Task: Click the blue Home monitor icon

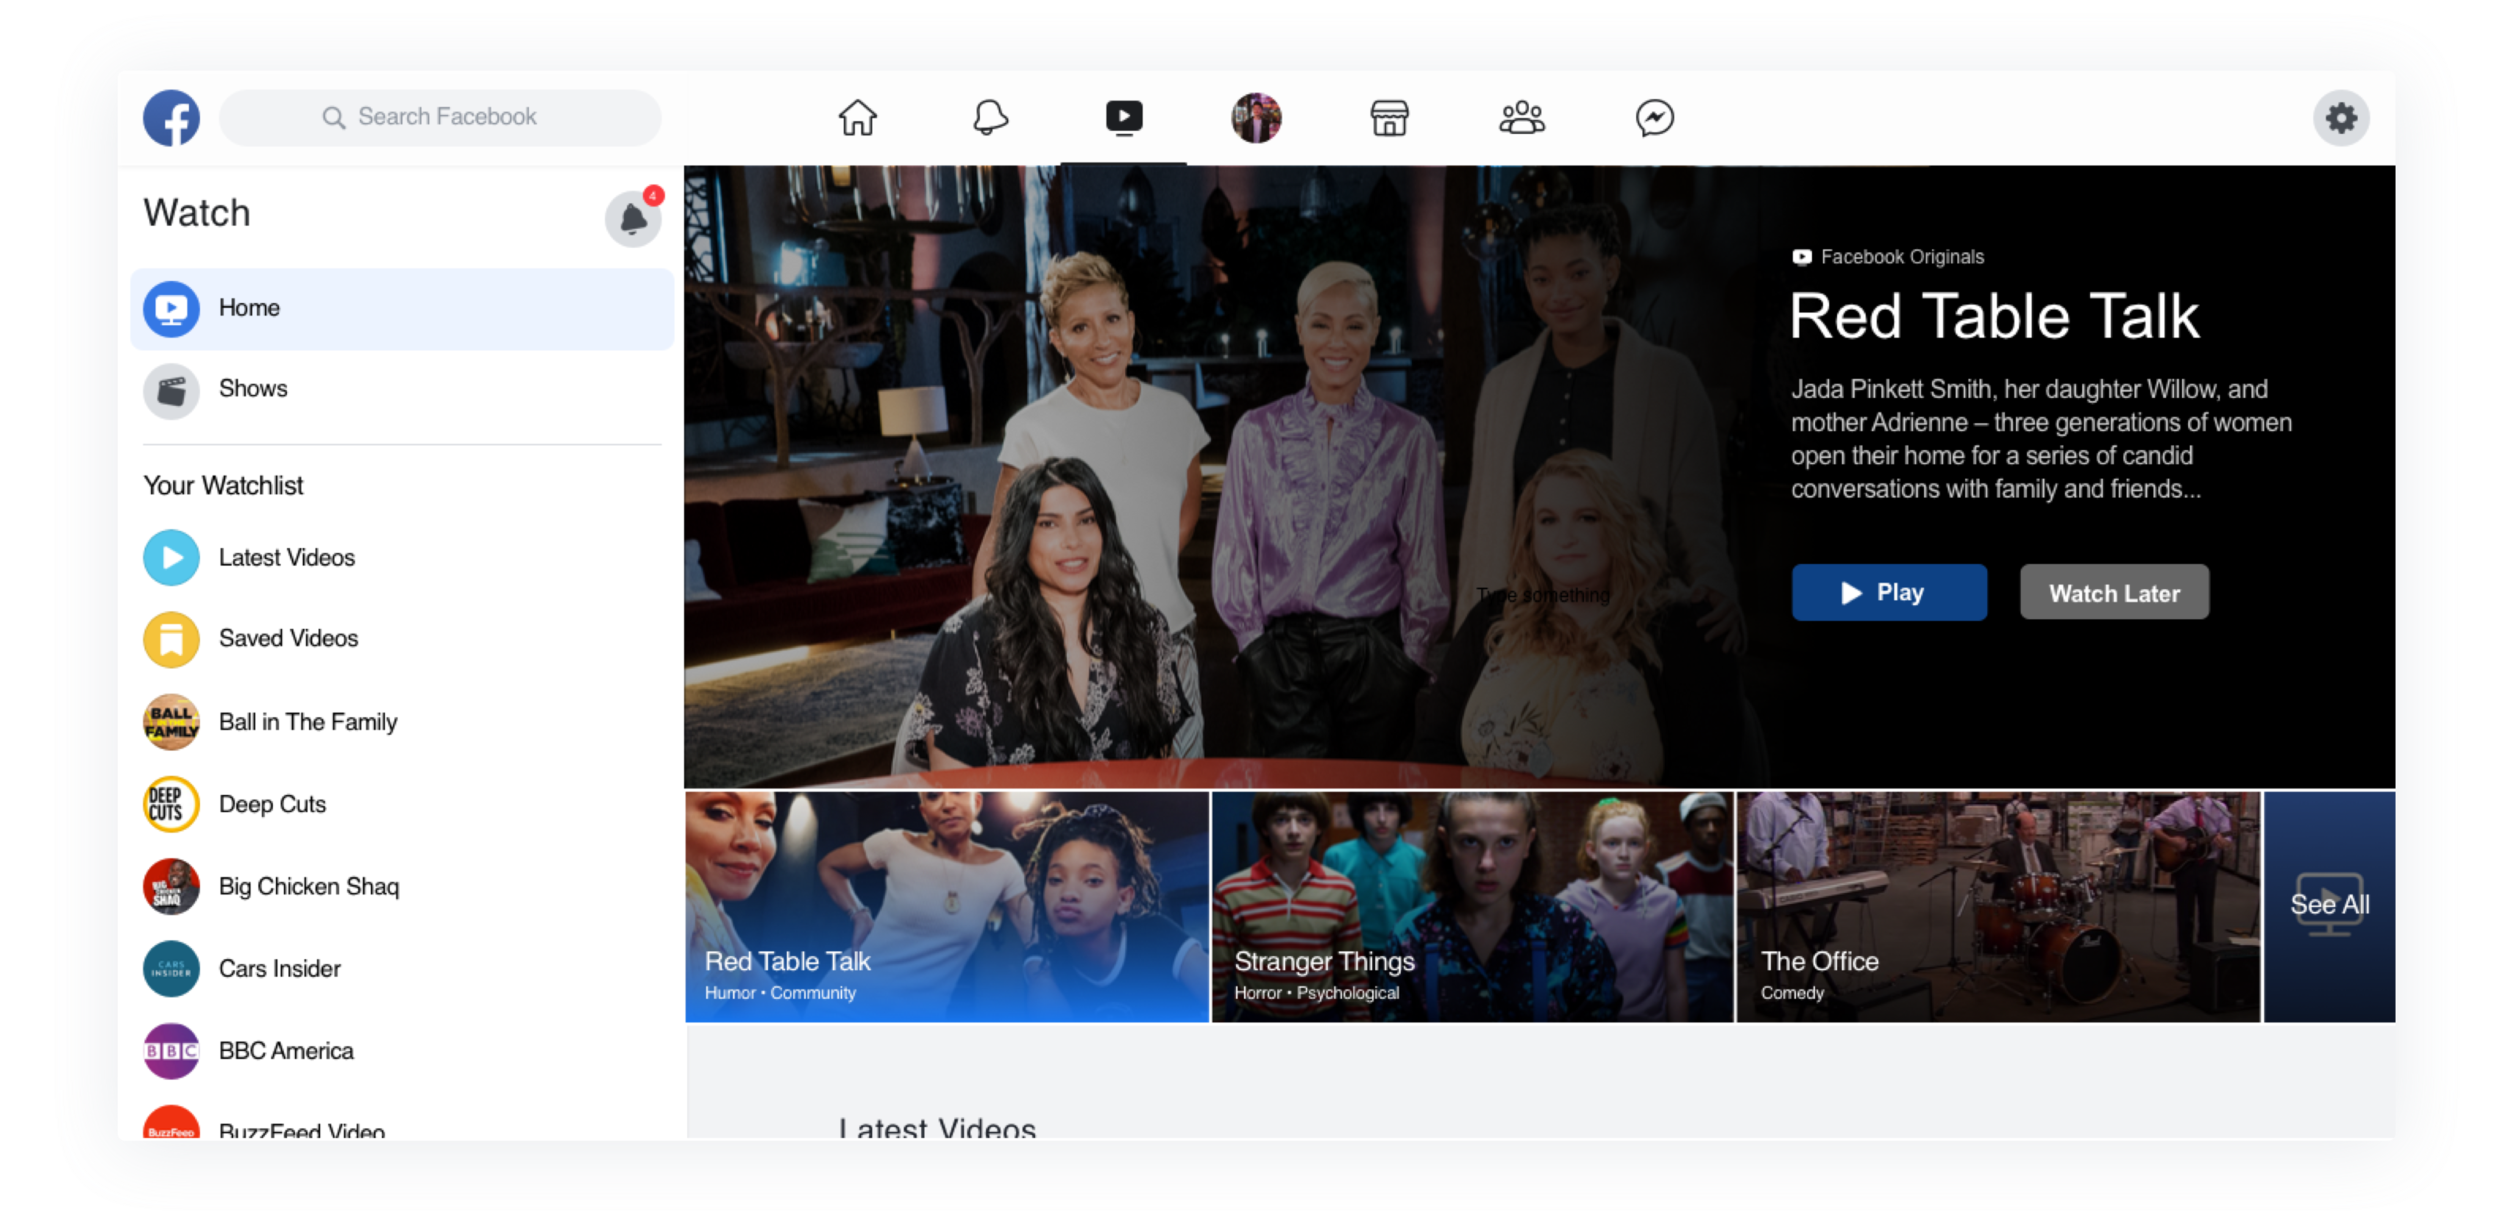Action: (x=171, y=309)
